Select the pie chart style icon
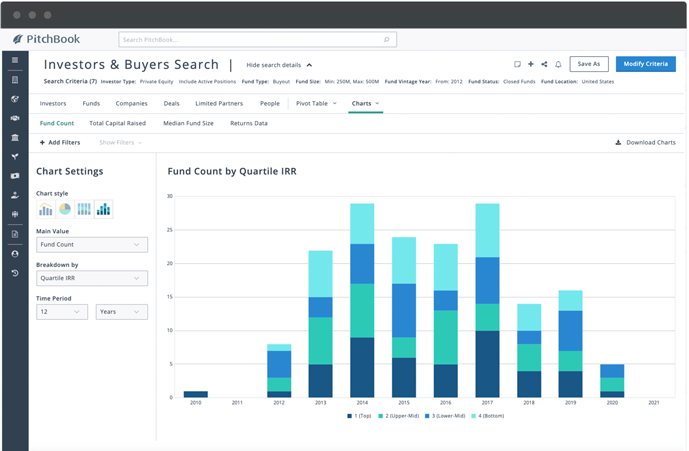The height and width of the screenshot is (451, 689). [x=65, y=209]
